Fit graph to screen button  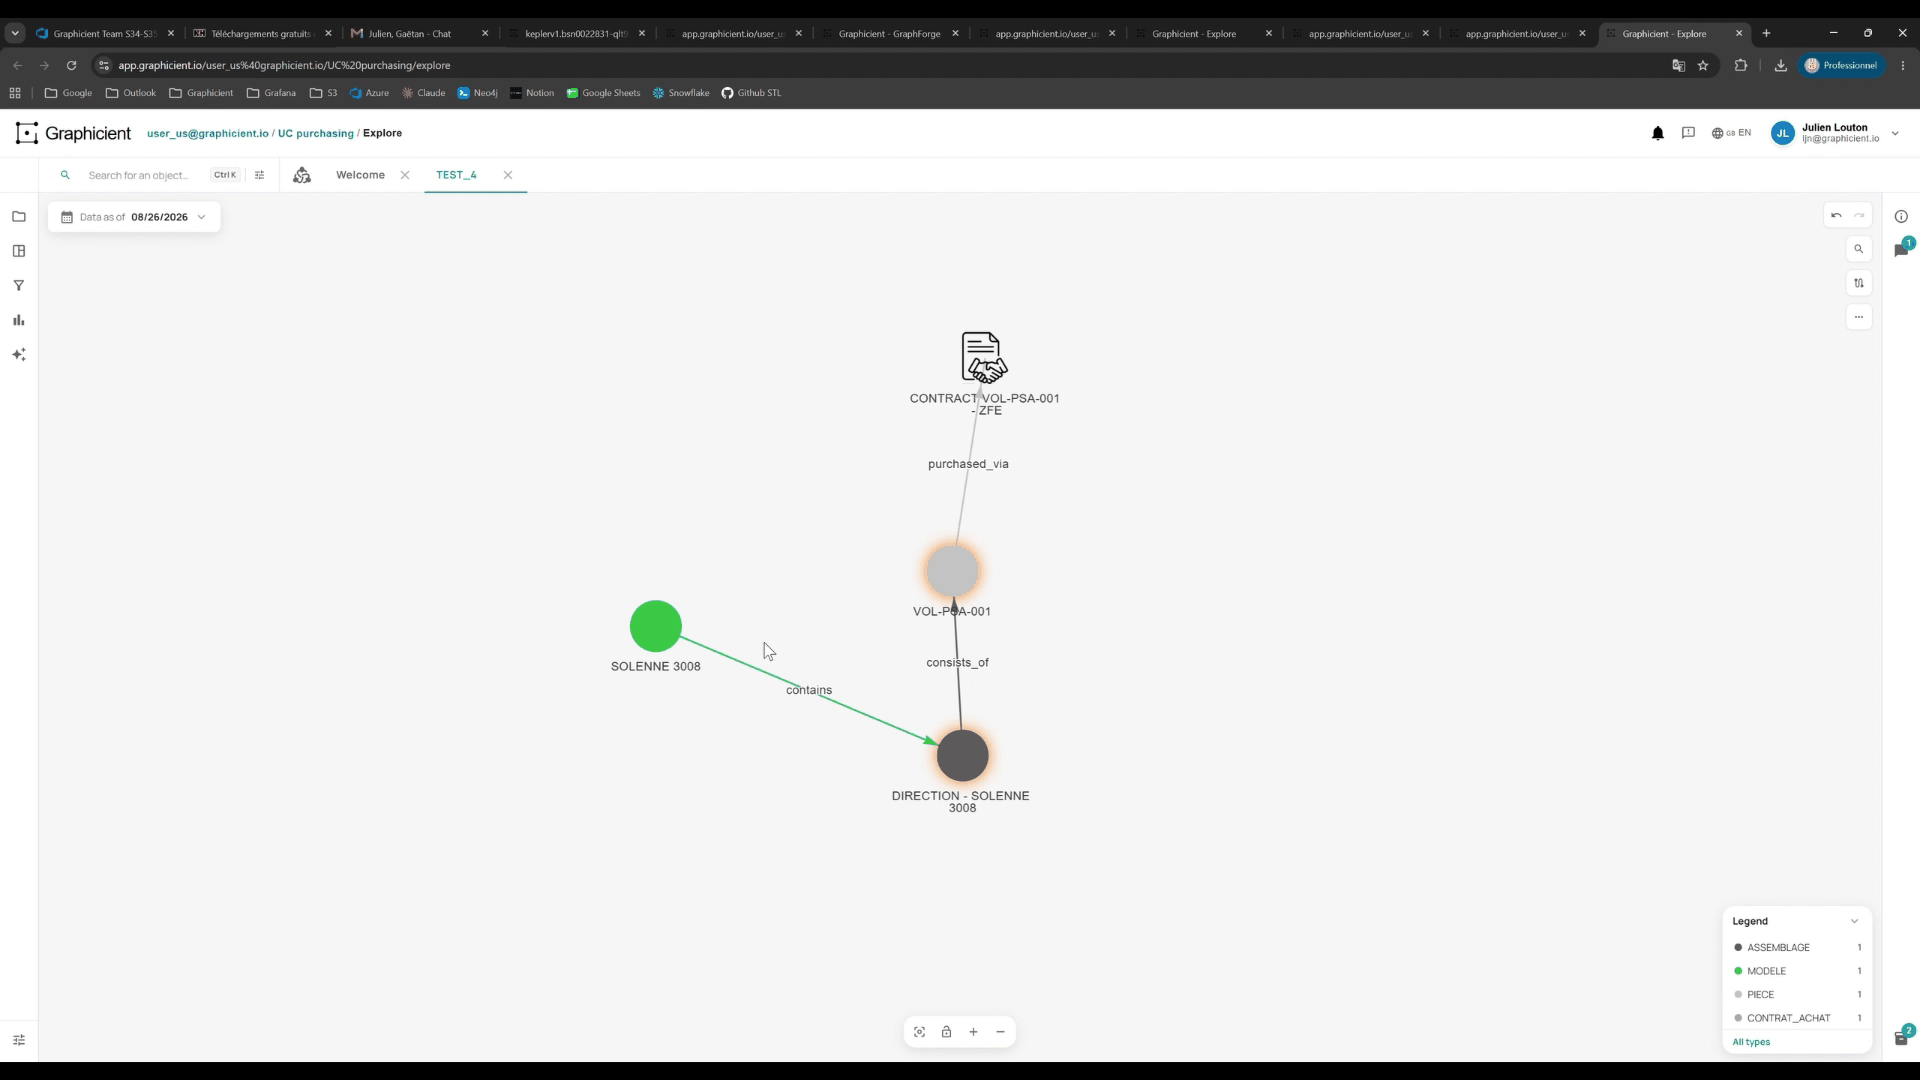point(920,1032)
